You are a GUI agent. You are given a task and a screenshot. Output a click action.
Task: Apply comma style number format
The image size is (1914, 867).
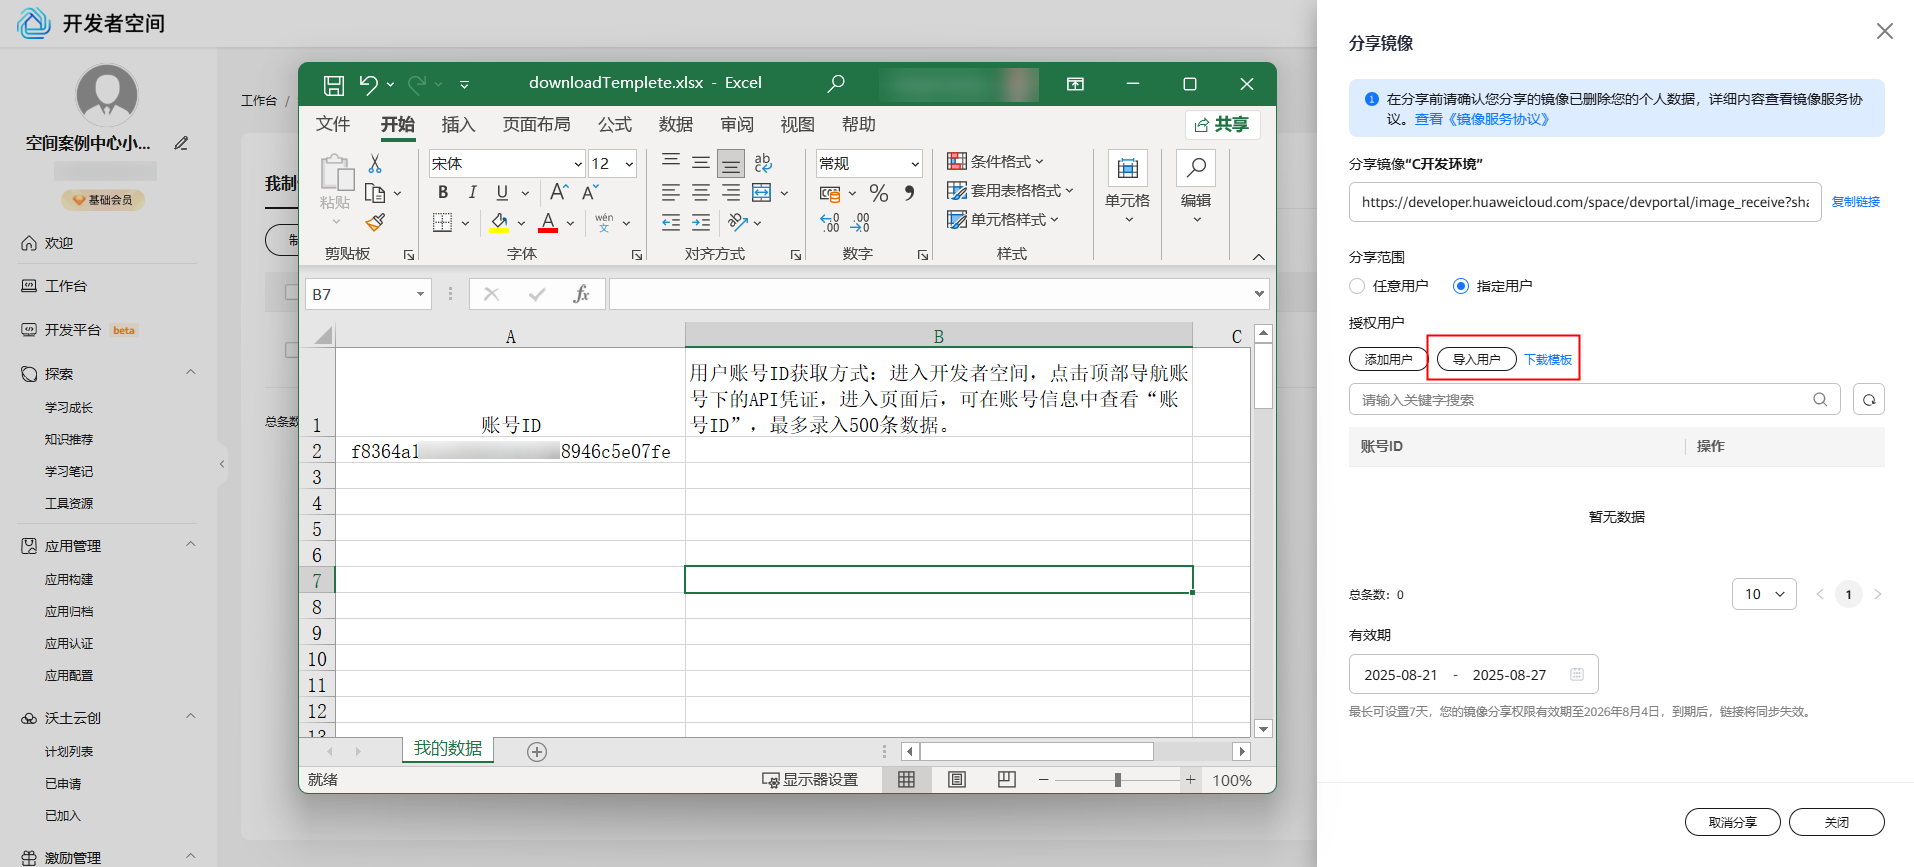[909, 193]
